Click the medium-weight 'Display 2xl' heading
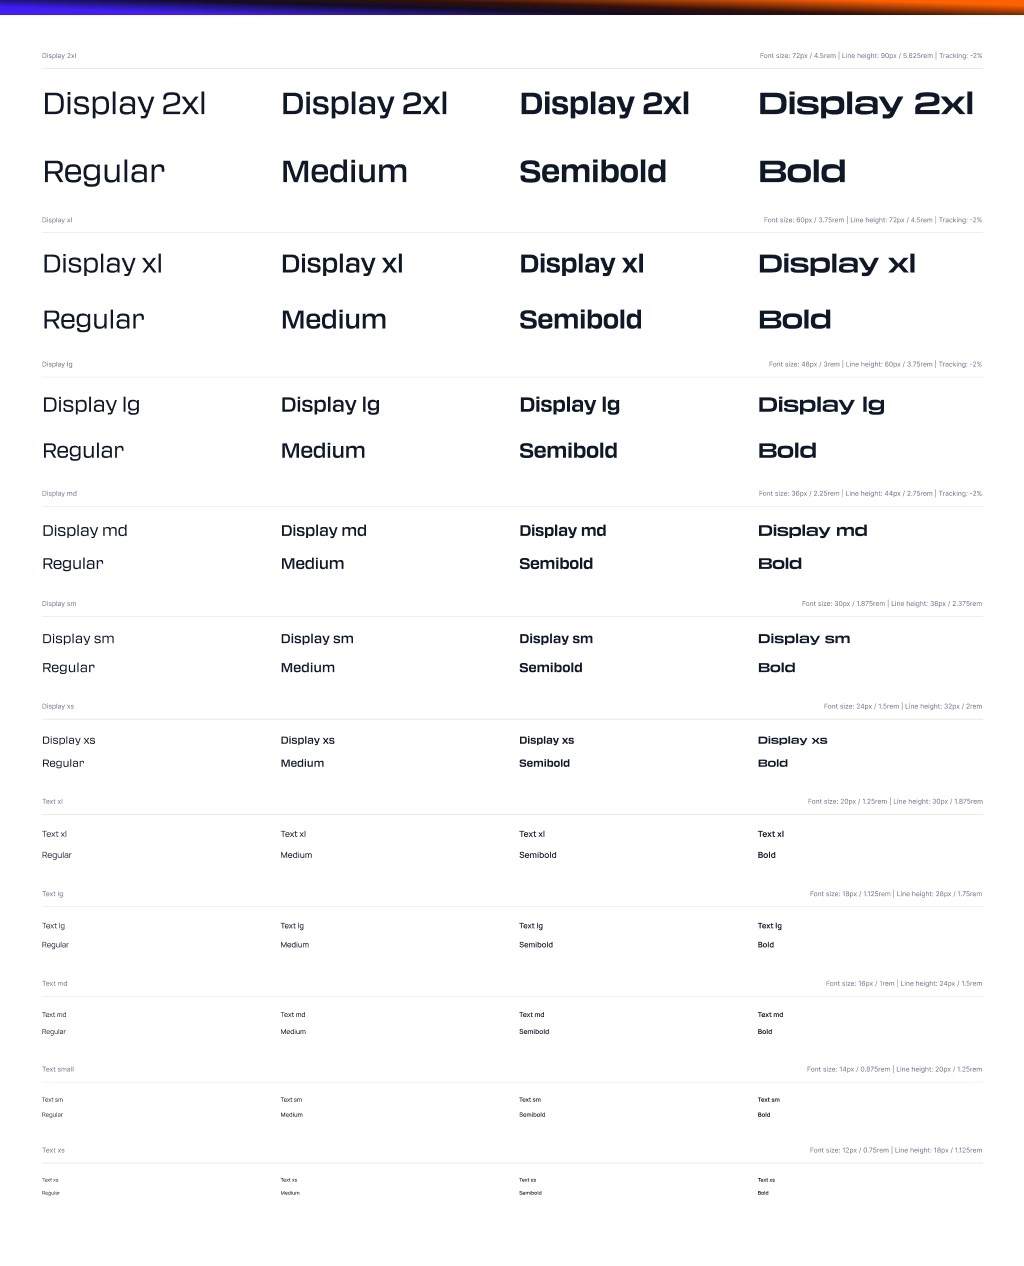Image resolution: width=1024 pixels, height=1266 pixels. coord(365,104)
